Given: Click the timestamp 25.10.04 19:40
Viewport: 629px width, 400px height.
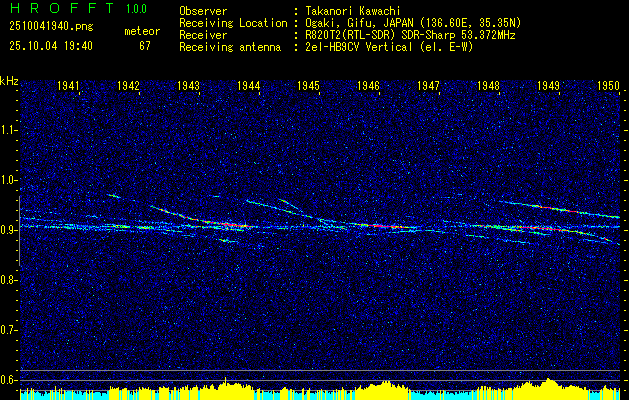Looking at the screenshot, I should (x=51, y=46).
